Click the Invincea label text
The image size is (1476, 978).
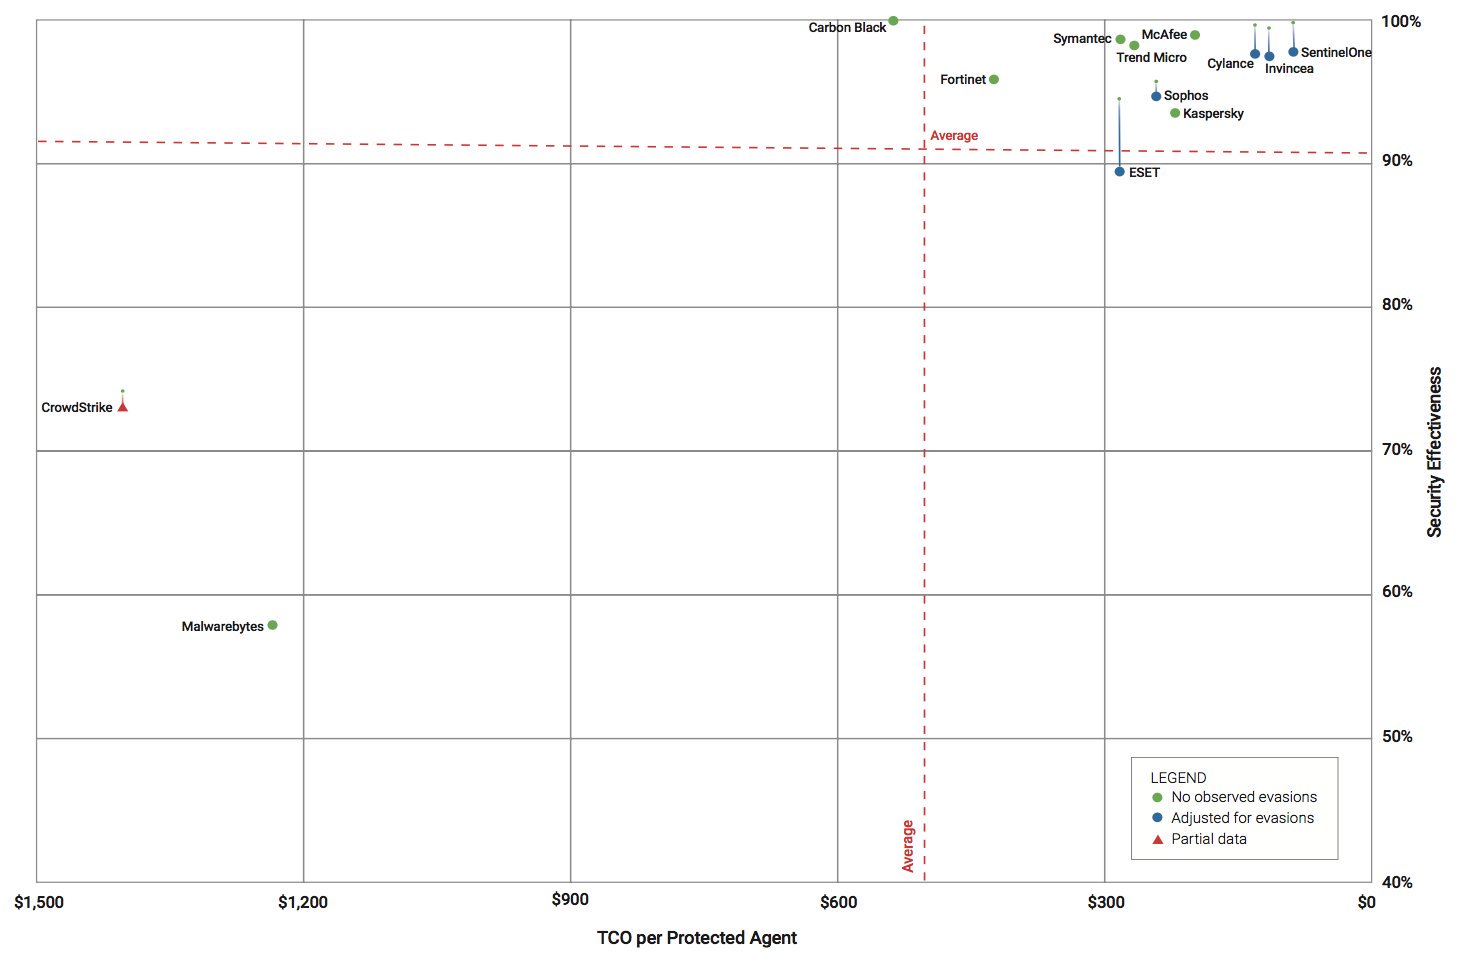[1289, 69]
